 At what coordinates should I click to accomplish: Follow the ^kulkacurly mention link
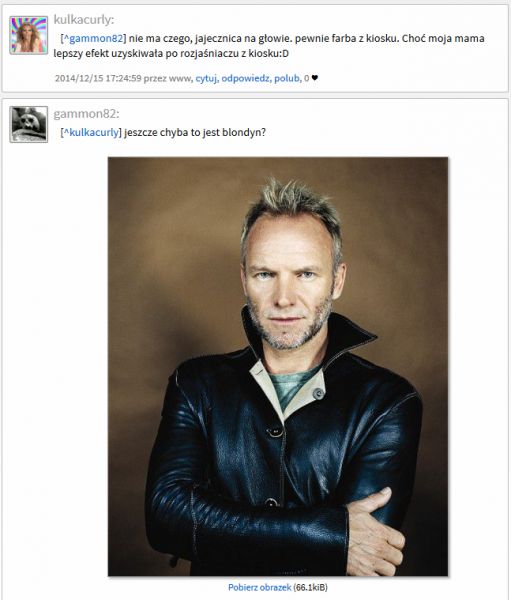pos(91,132)
